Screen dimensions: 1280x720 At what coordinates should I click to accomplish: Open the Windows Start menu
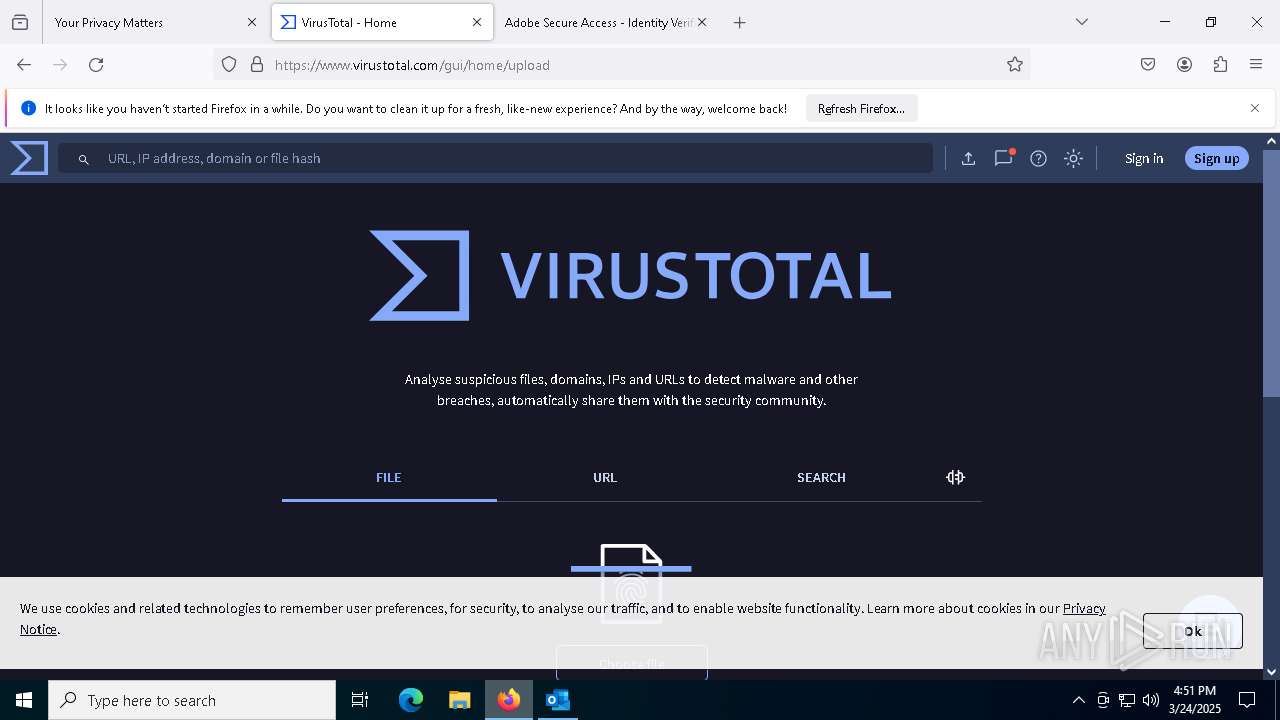coord(24,700)
